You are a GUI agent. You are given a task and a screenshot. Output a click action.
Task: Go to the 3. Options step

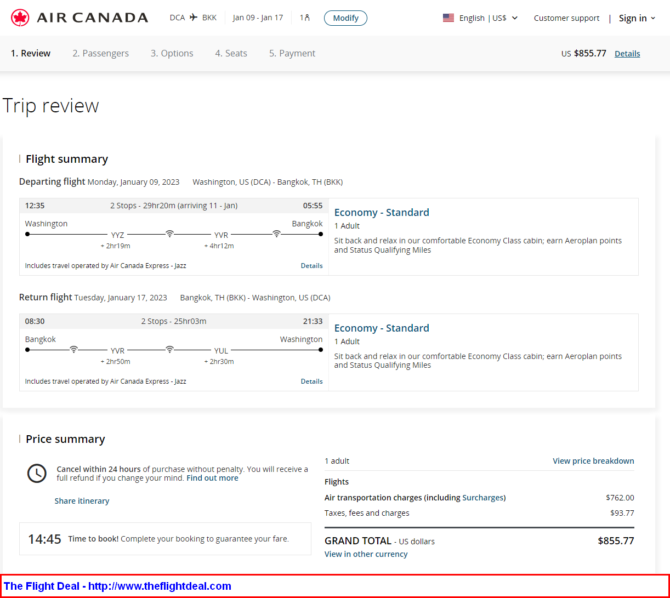[x=172, y=53]
